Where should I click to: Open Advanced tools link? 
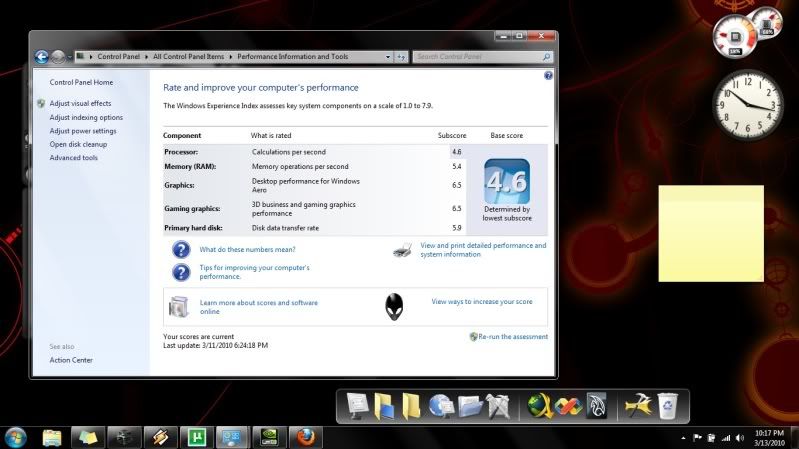(73, 158)
